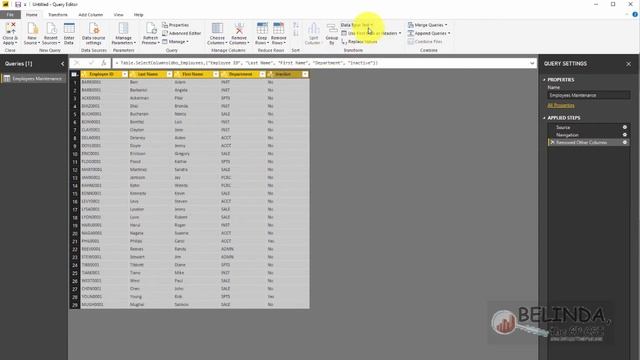
Task: Click the table icon at the grid corner
Action: pyautogui.click(x=74, y=74)
